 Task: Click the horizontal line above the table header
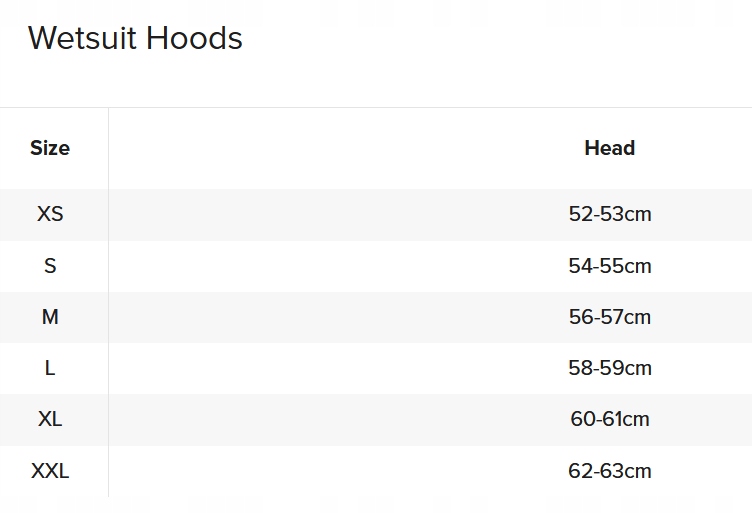click(x=376, y=107)
